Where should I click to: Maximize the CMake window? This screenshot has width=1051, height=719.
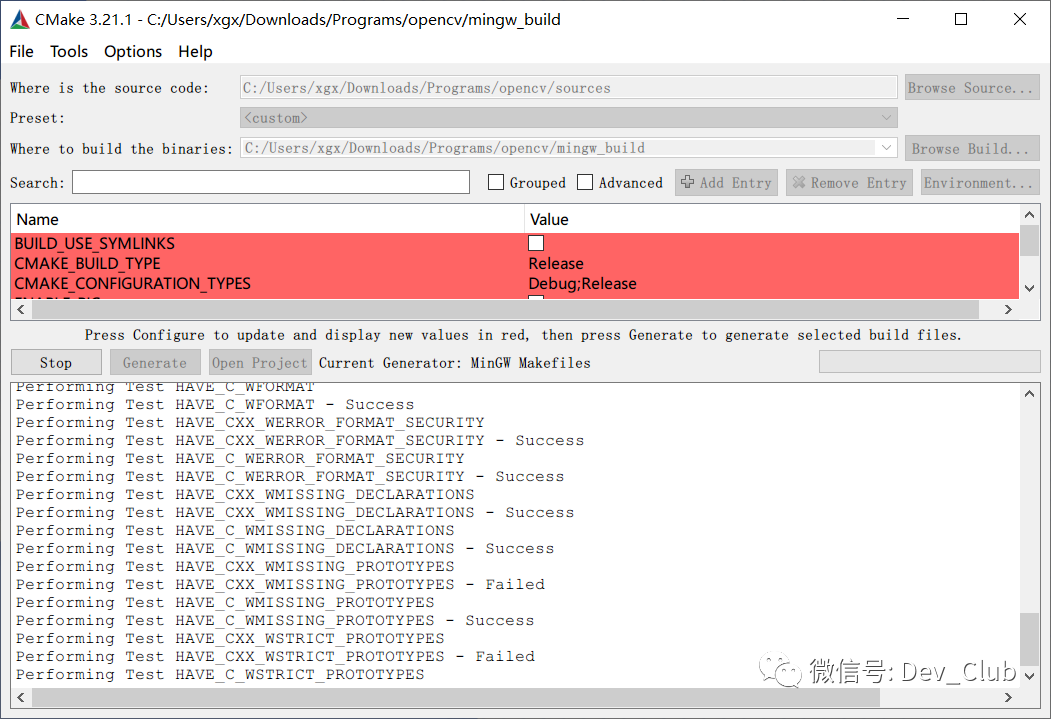(x=961, y=19)
